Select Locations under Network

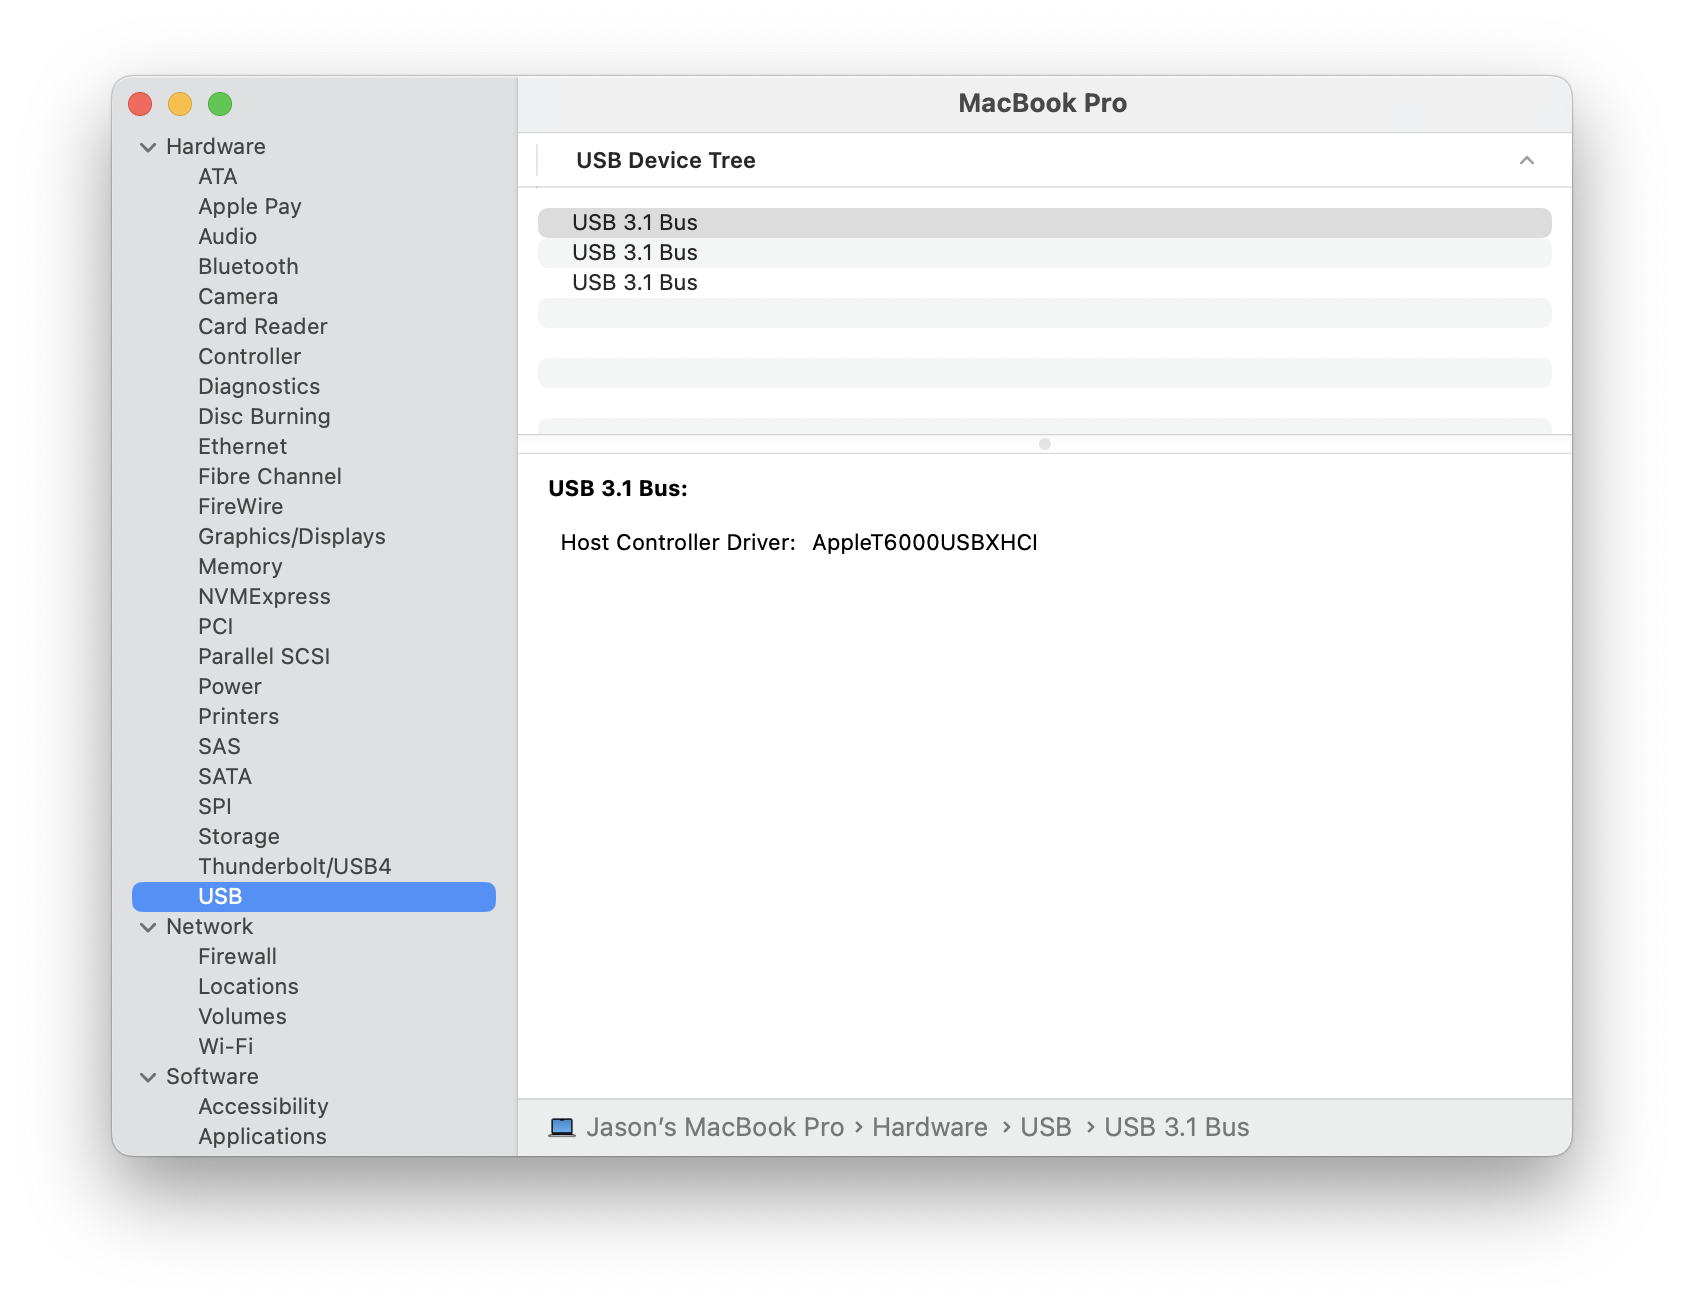pos(248,987)
